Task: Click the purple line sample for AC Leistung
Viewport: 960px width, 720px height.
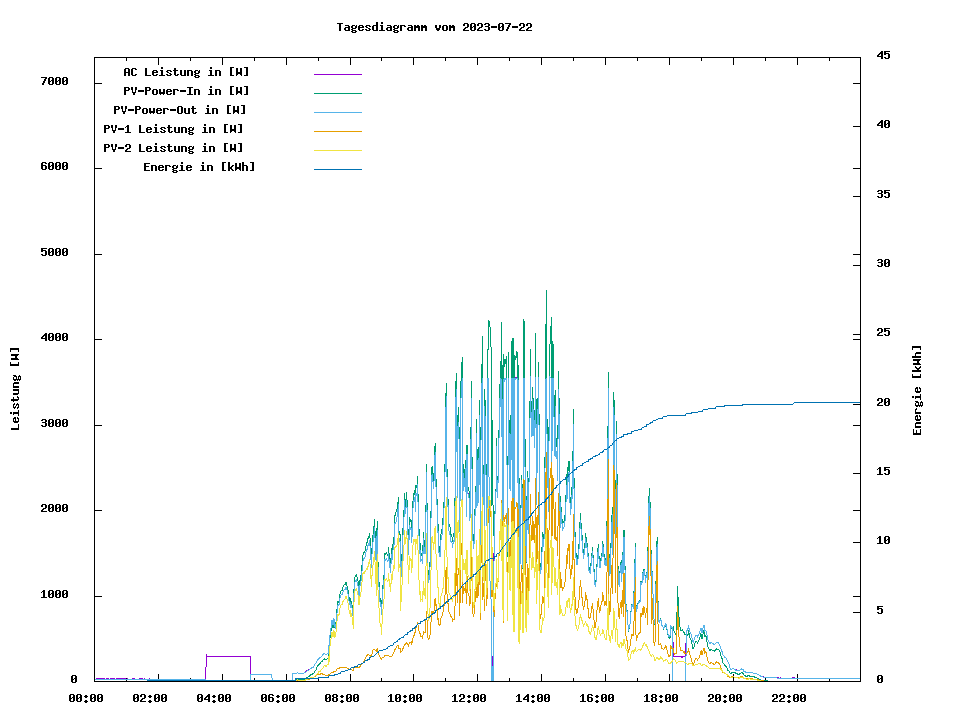Action: [337, 74]
